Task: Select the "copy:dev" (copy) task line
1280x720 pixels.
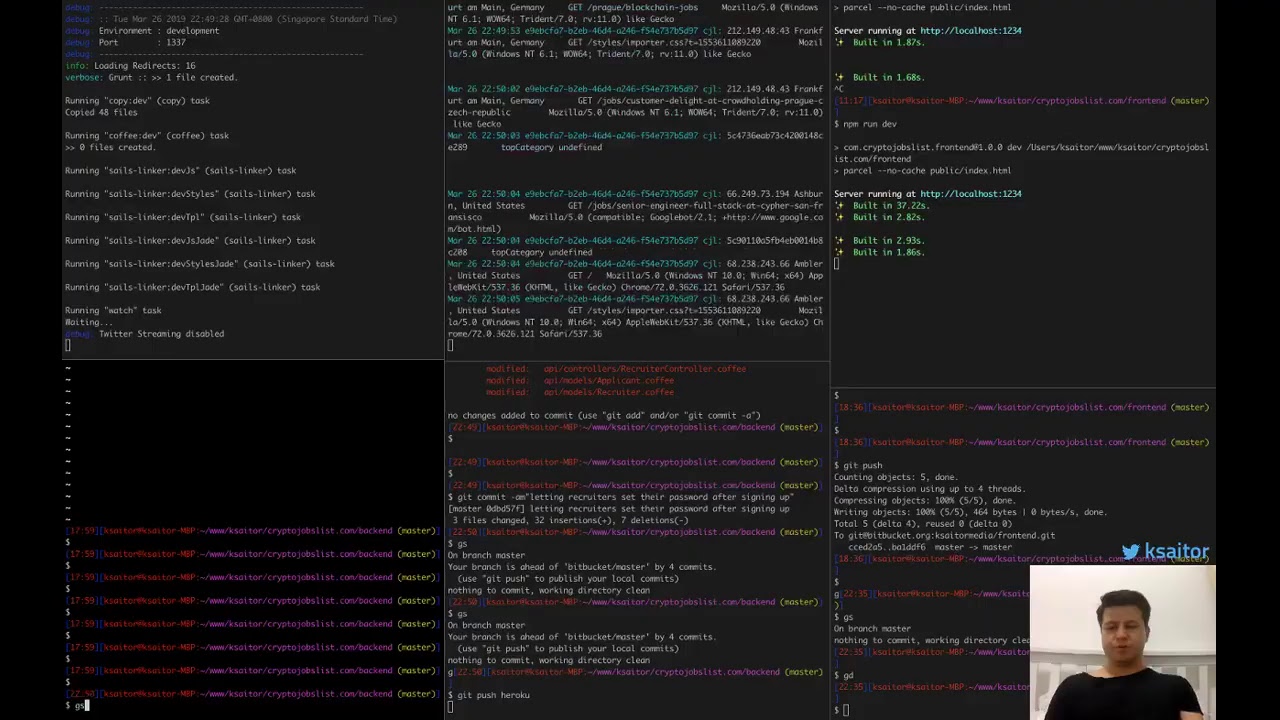Action: [137, 101]
